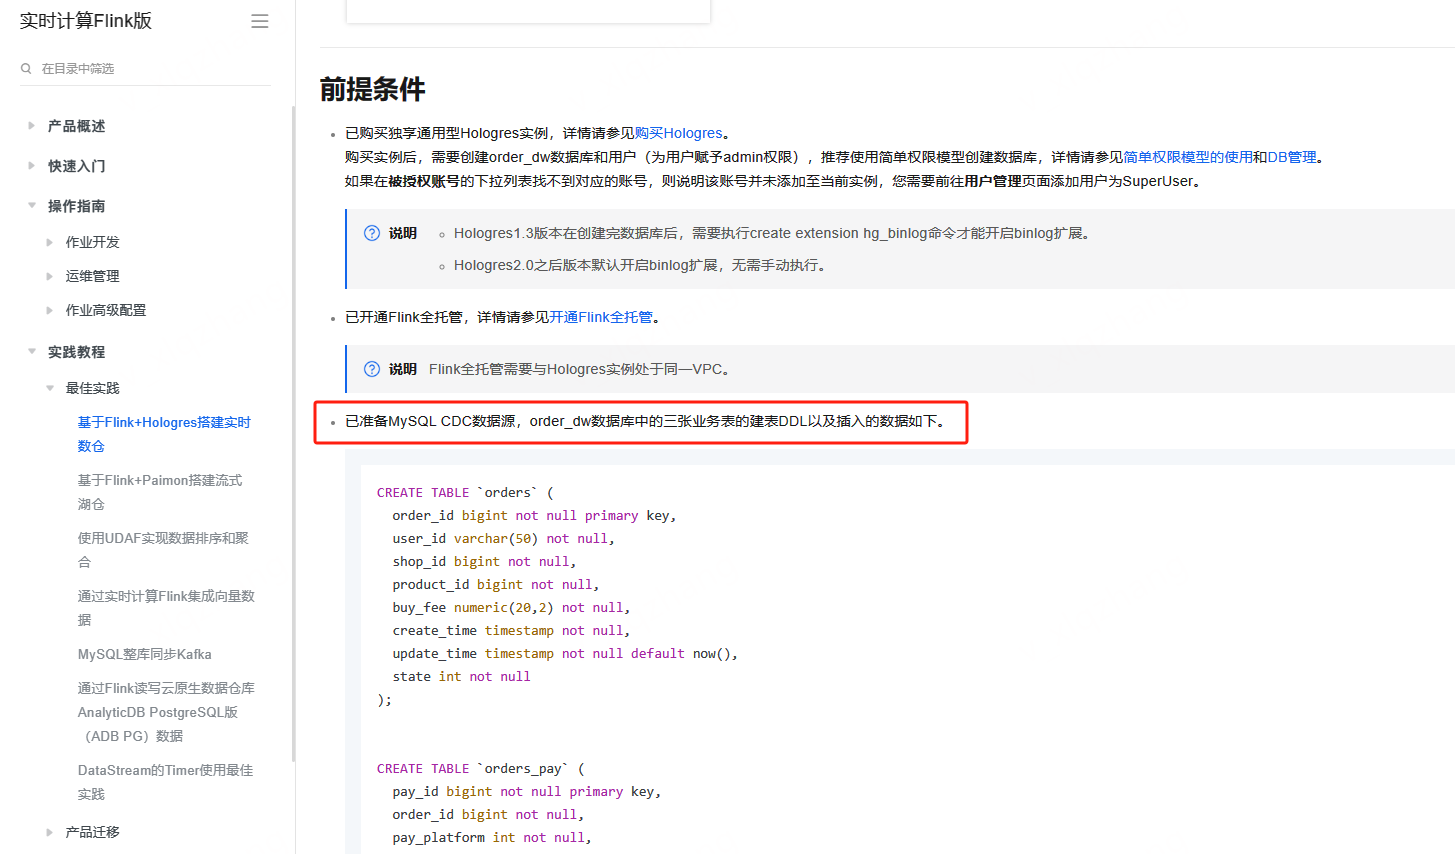Click the state int not null line
This screenshot has height=854, width=1455.
pyautogui.click(x=462, y=676)
